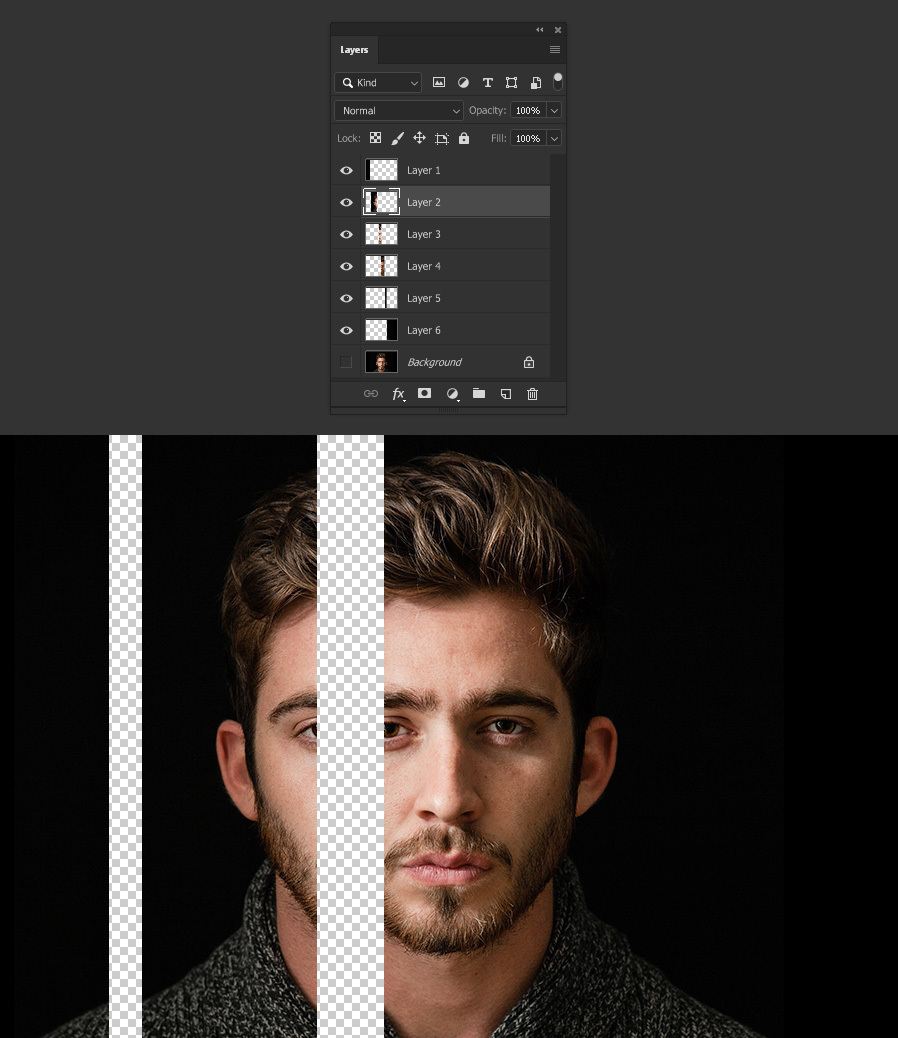Screen dimensions: 898x1038
Task: Hide Layer 6 visibility eye
Action: point(346,330)
